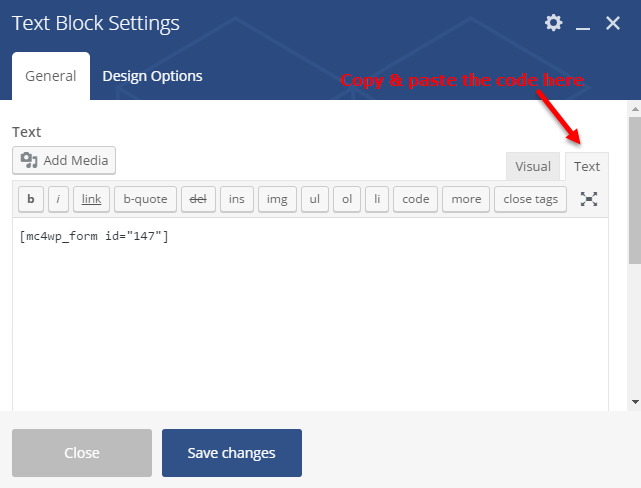Insert blockquote with b-quote button
The image size is (641, 488).
pyautogui.click(x=145, y=199)
